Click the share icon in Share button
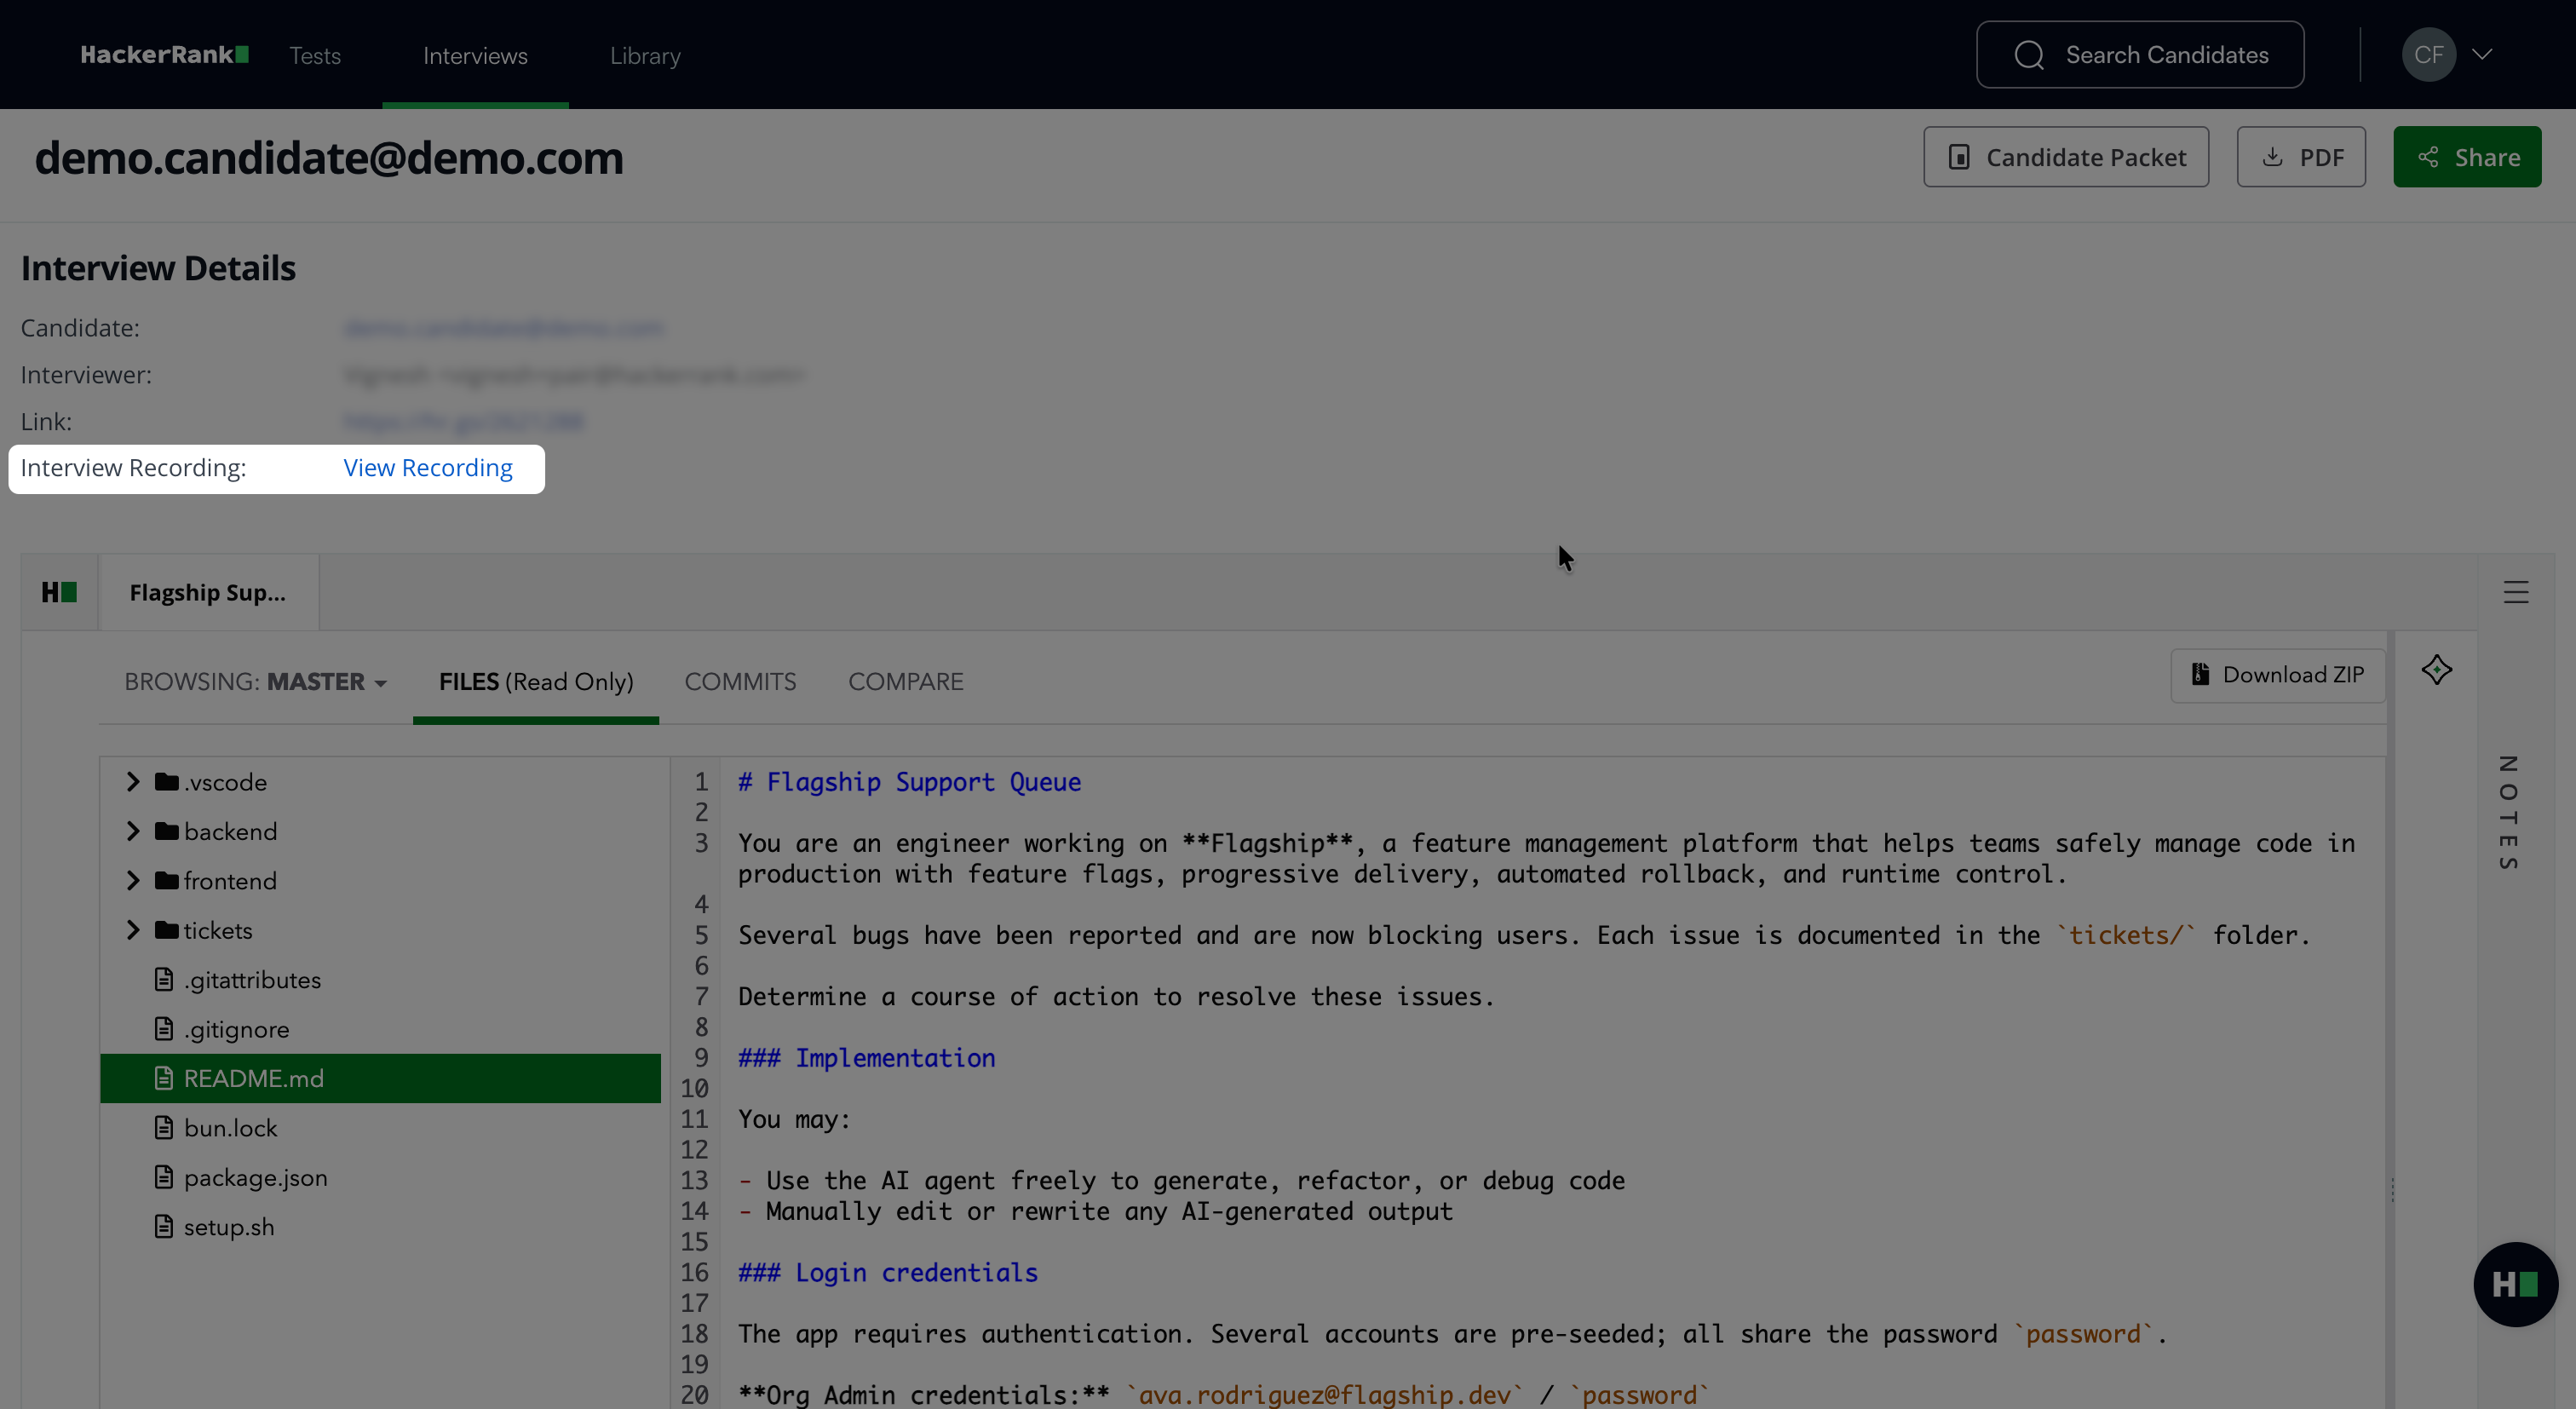2576x1409 pixels. [x=2428, y=157]
